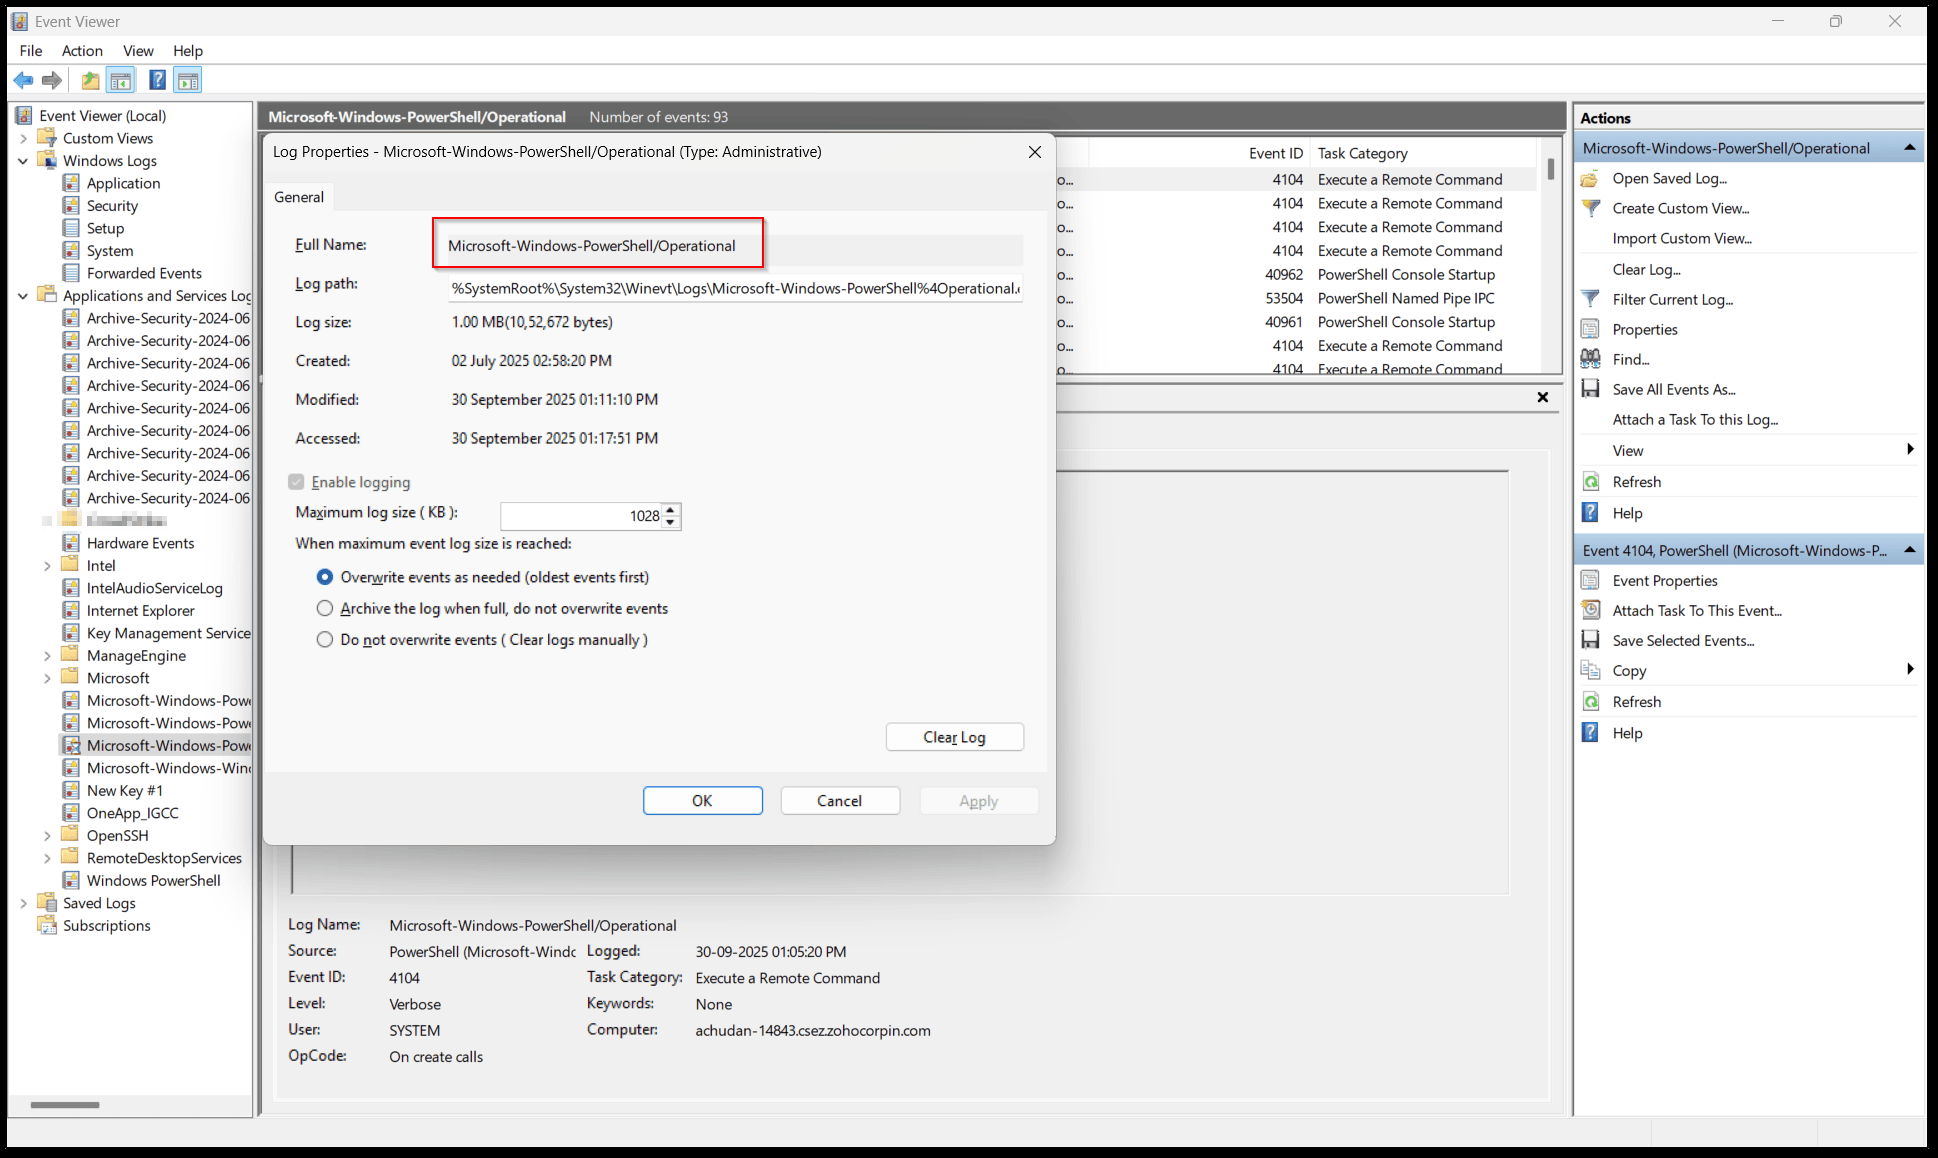
Task: Choose Overwrite events as needed radio button
Action: (325, 577)
